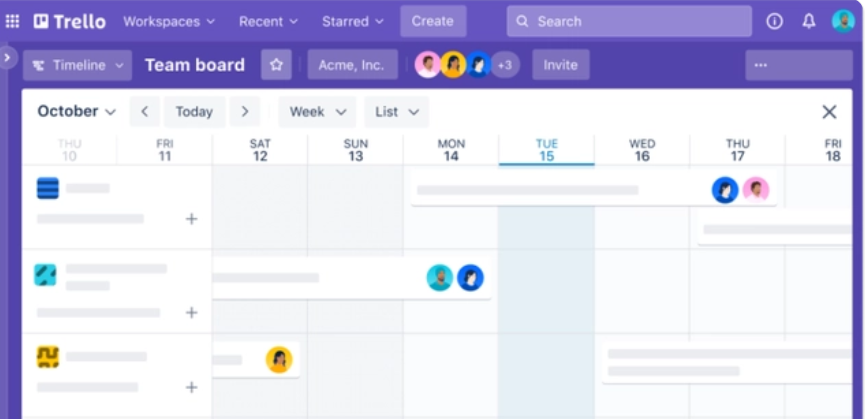
Task: Expand the collapsed left sidebar
Action: pos(7,58)
